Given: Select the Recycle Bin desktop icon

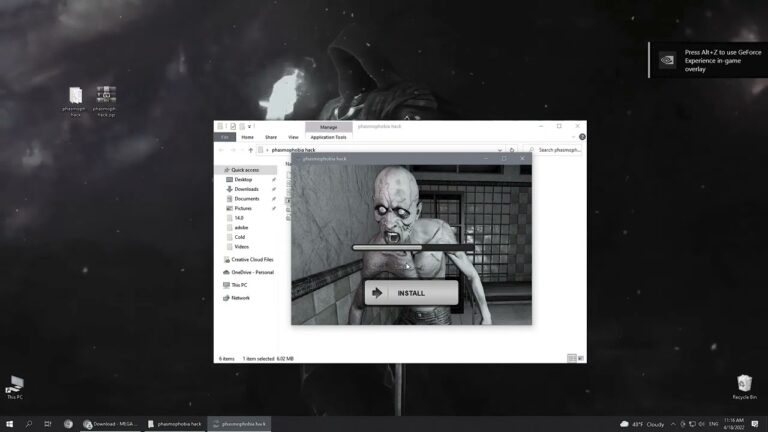Looking at the screenshot, I should [744, 387].
